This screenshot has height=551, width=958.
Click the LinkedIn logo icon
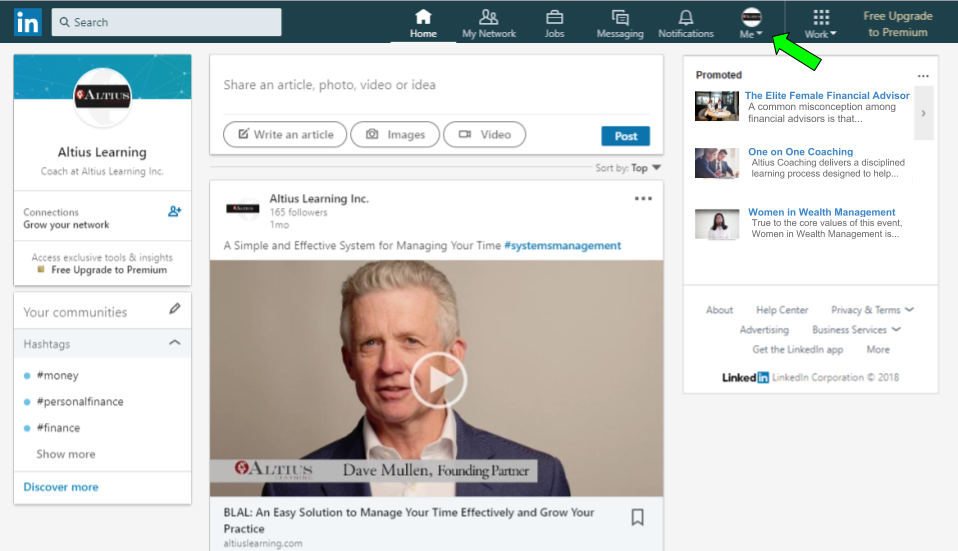(x=27, y=22)
